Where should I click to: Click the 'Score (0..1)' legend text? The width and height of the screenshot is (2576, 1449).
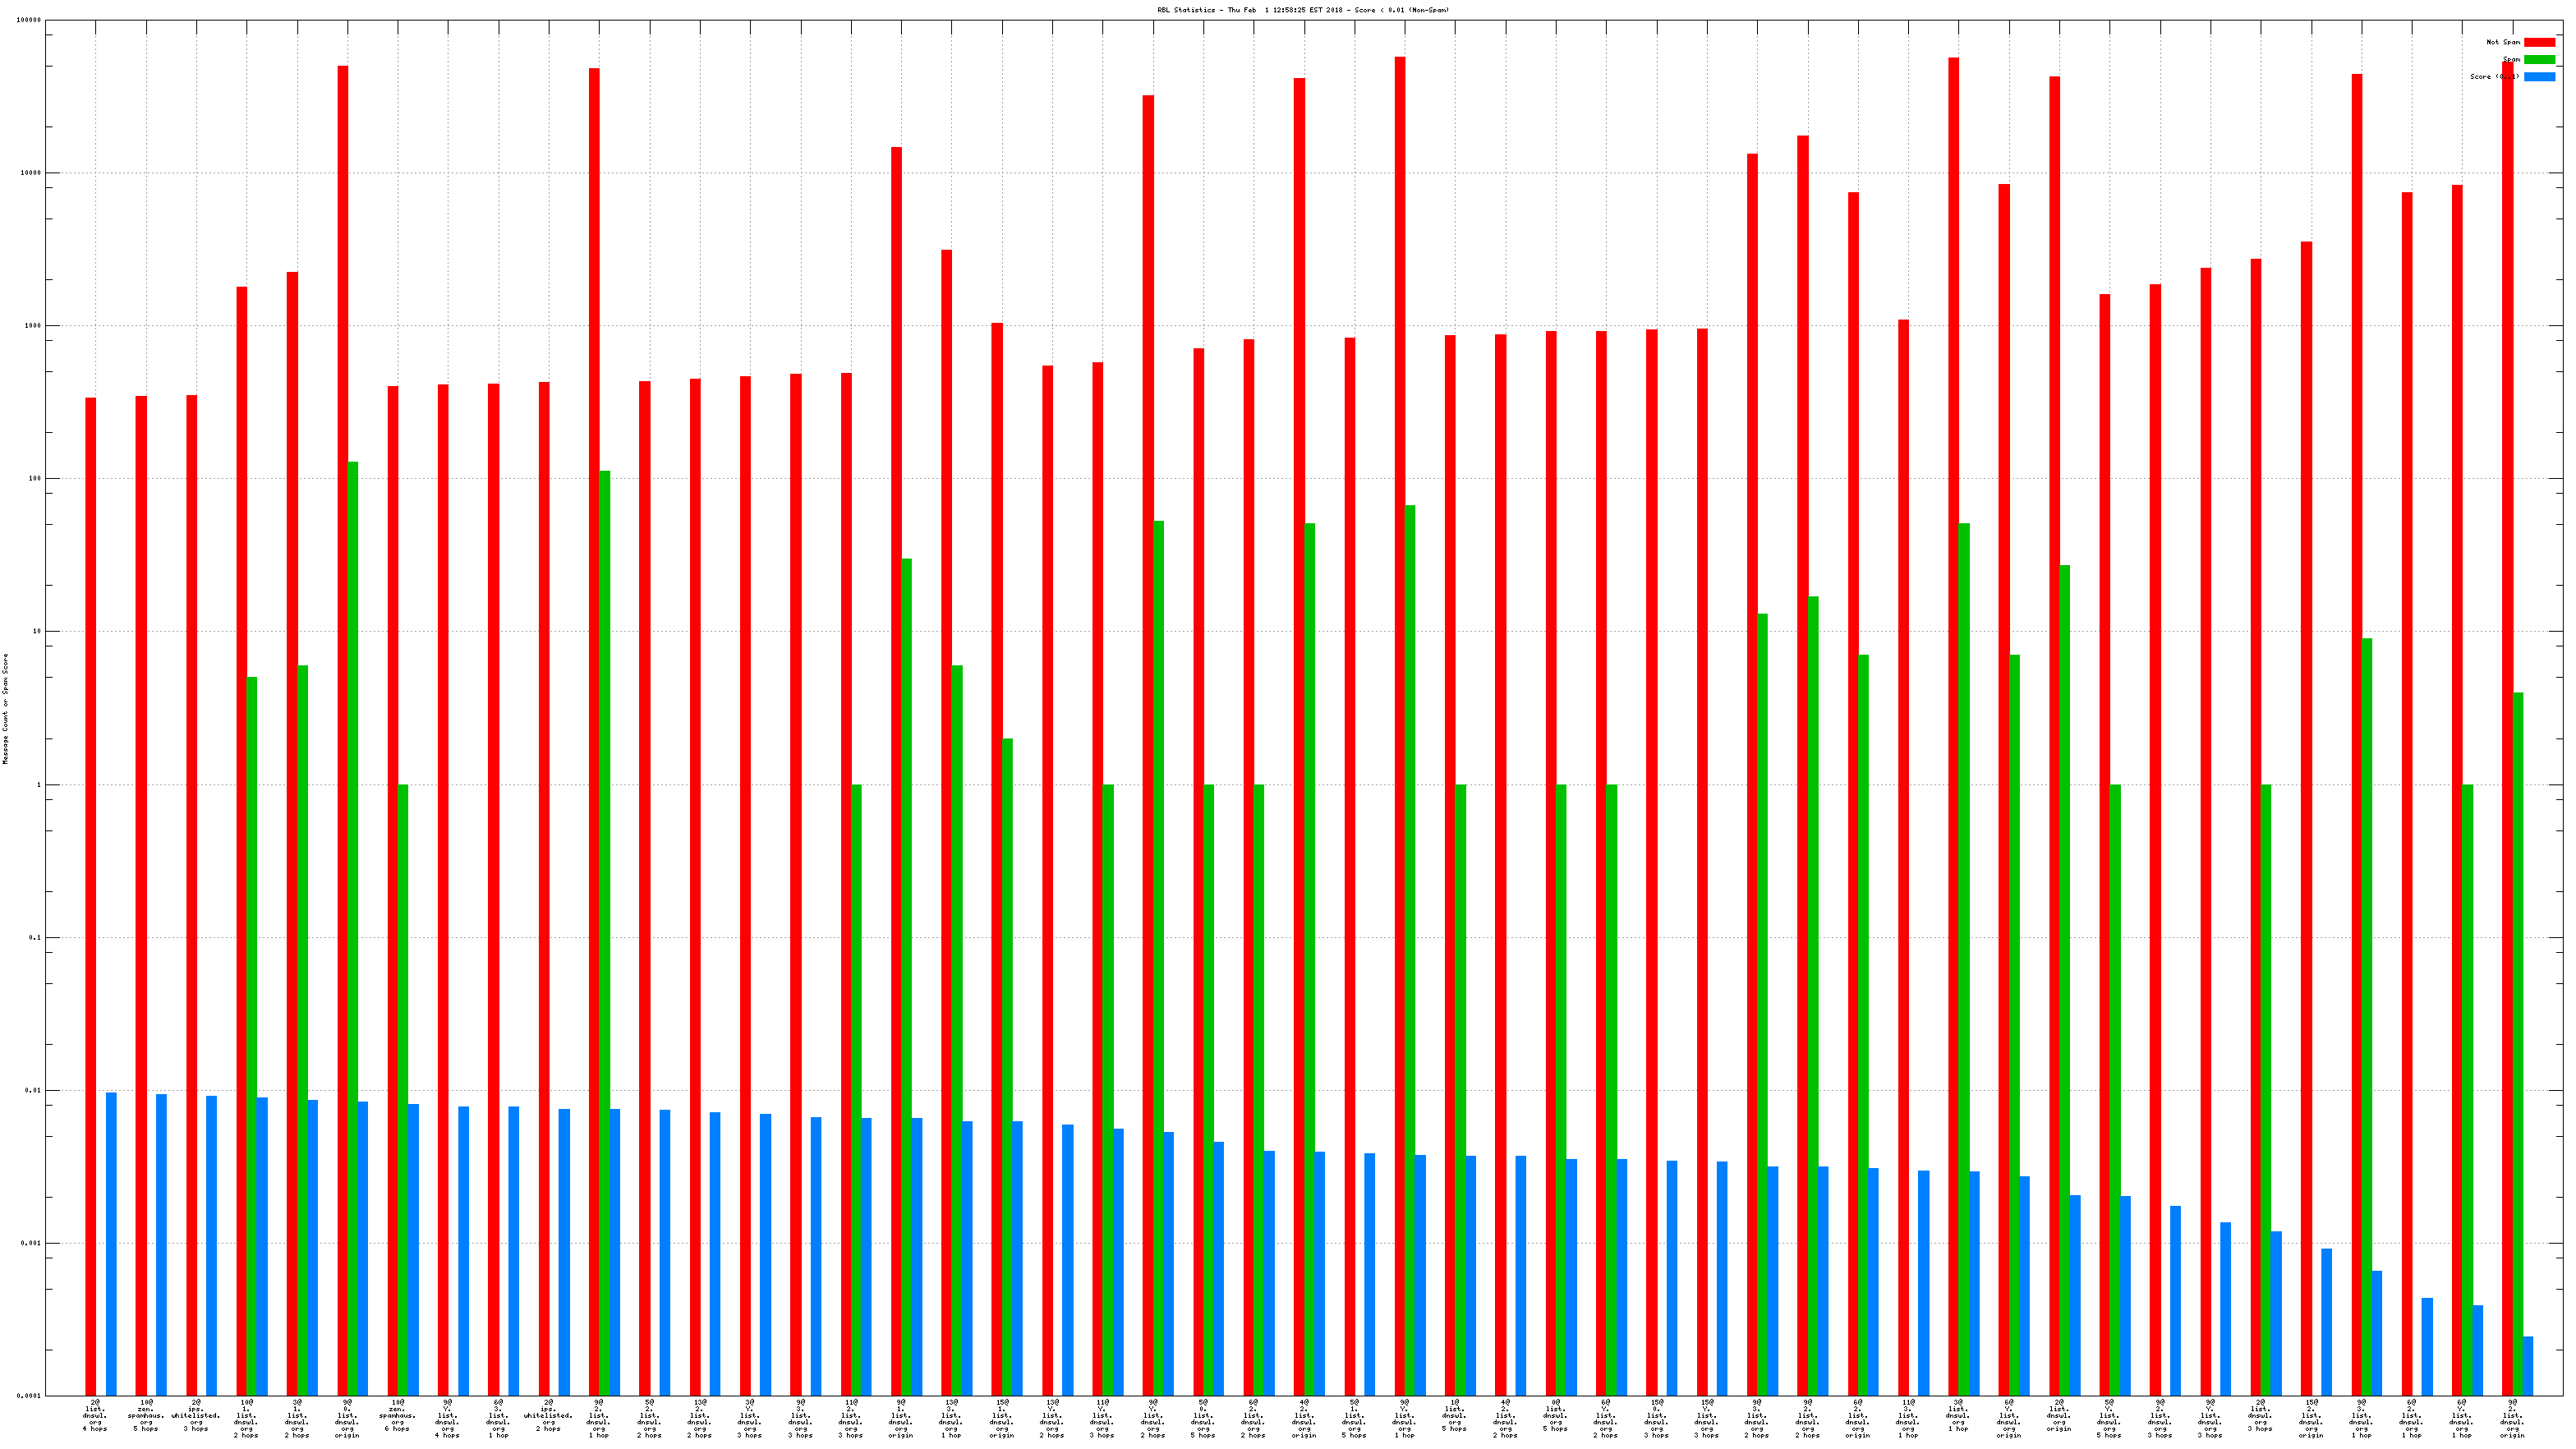(x=2494, y=77)
